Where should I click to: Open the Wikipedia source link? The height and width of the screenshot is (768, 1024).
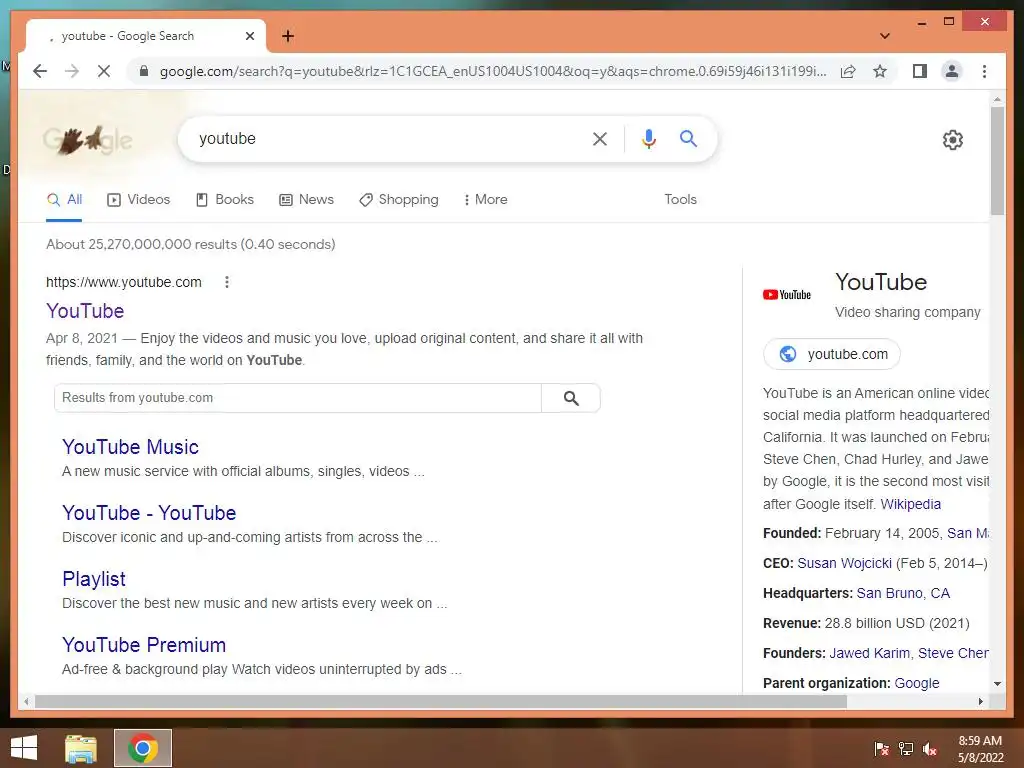click(x=910, y=504)
